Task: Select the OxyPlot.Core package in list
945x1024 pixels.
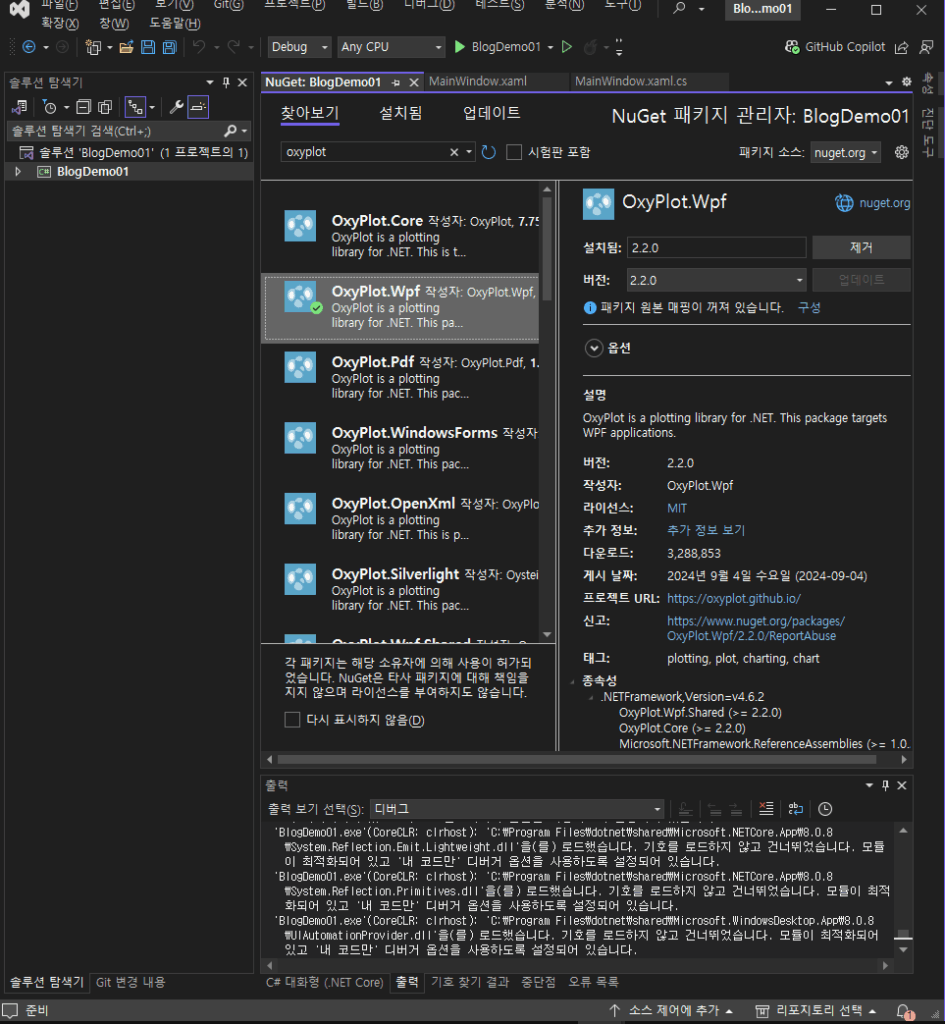Action: [400, 236]
